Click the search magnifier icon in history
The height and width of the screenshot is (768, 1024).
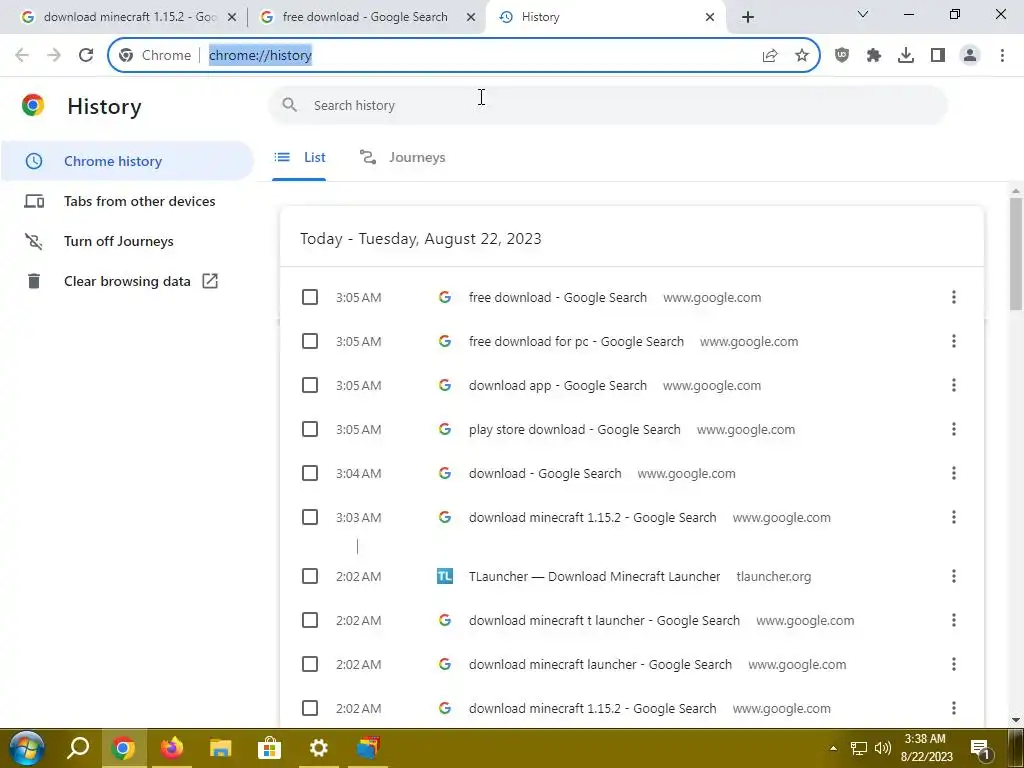290,105
